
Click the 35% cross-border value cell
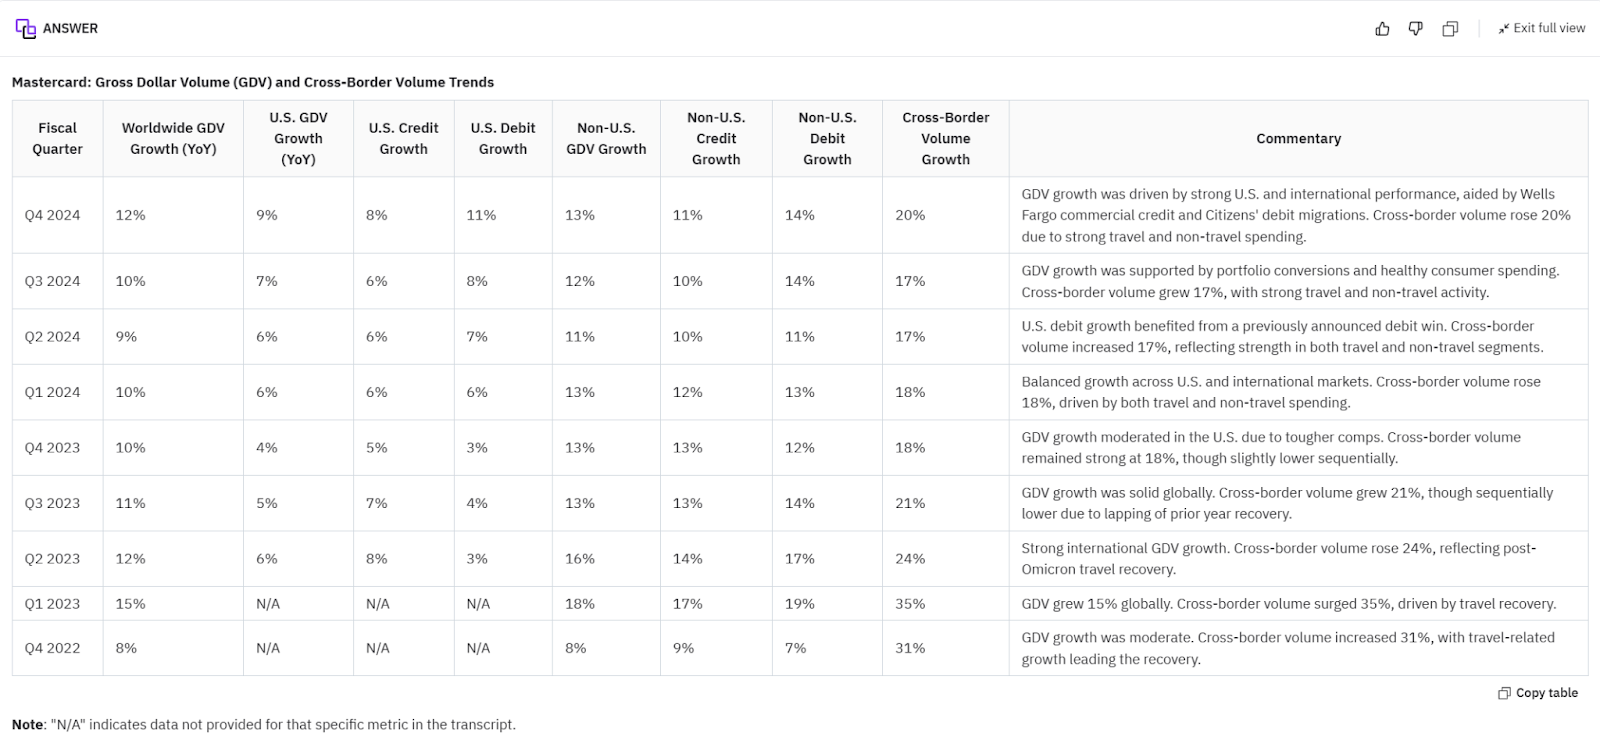click(x=910, y=604)
